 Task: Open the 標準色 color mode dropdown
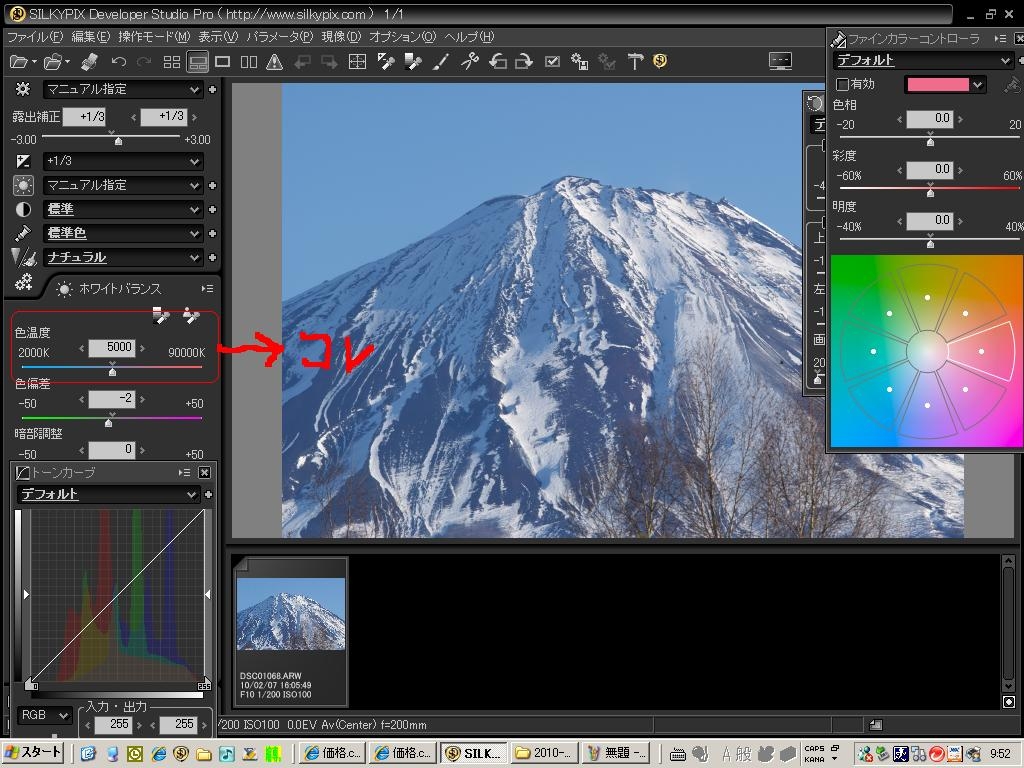(123, 233)
